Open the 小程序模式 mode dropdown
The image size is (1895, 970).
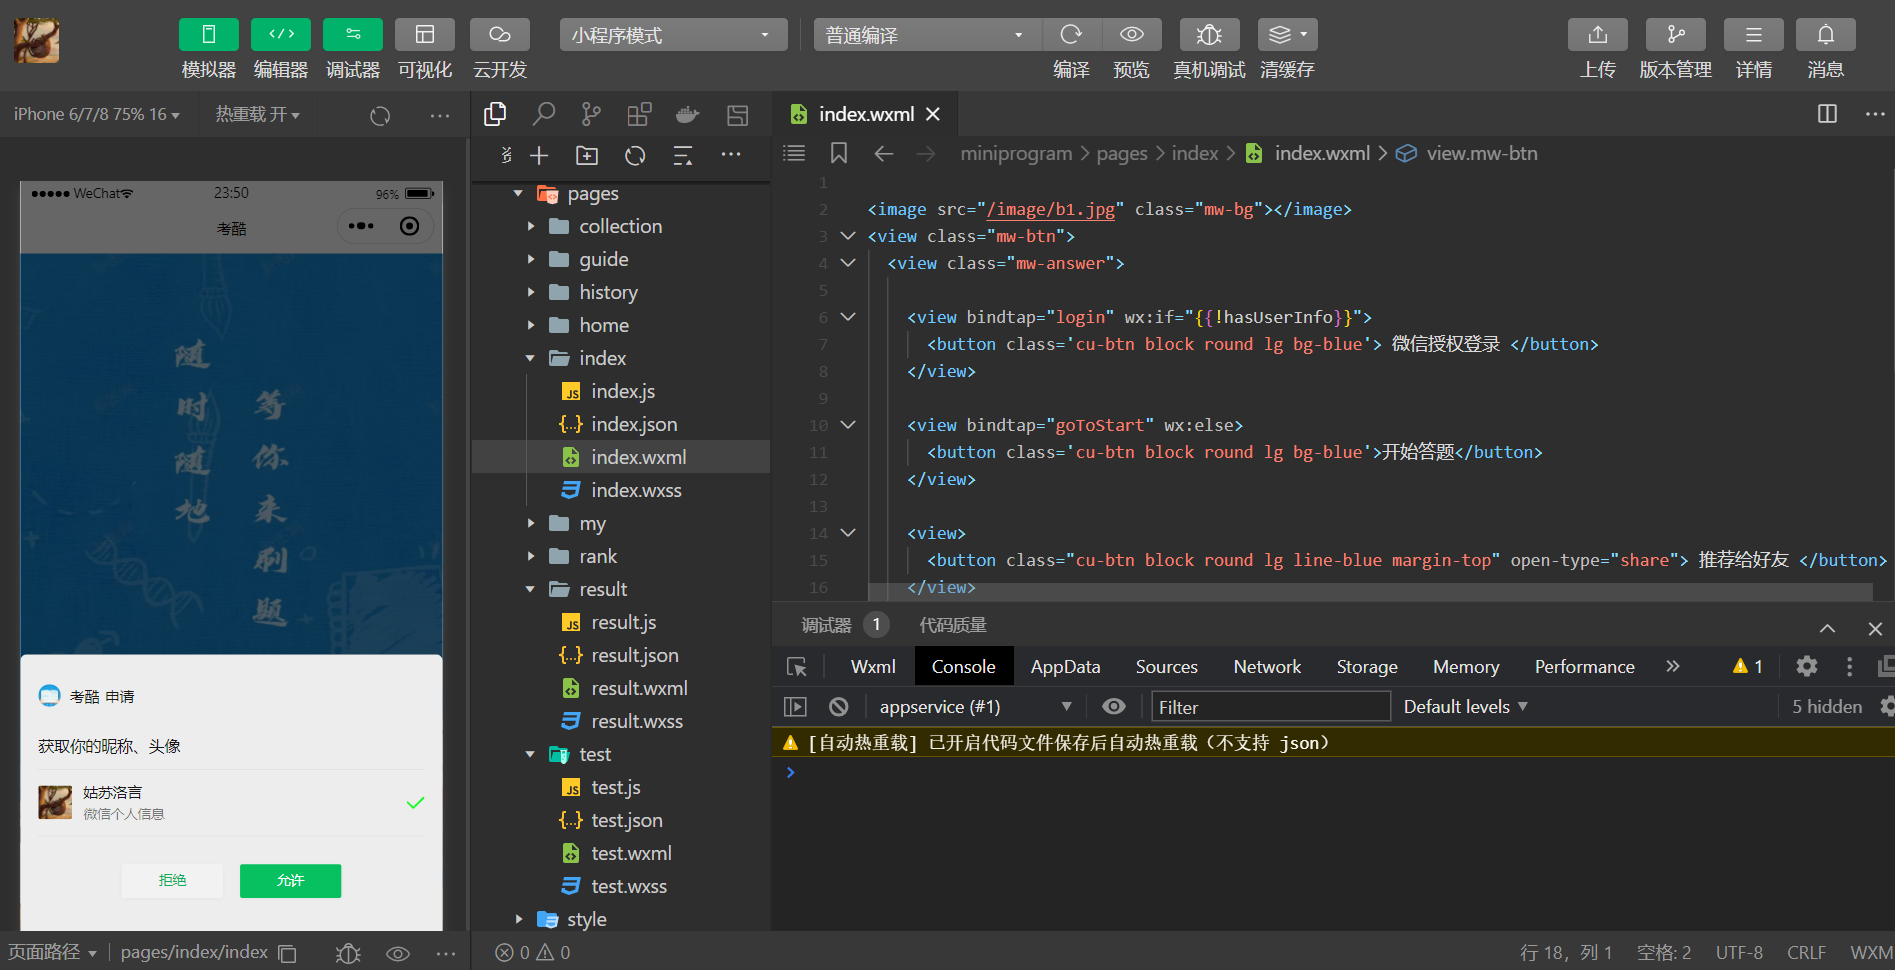tap(672, 35)
